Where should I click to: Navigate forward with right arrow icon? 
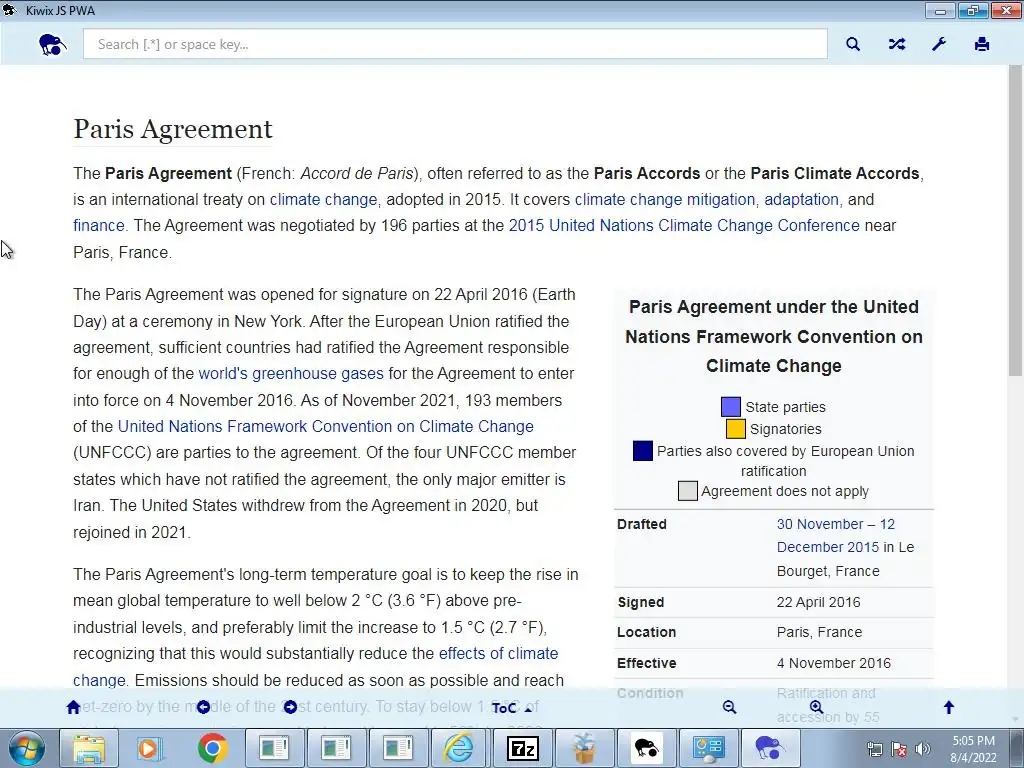click(x=290, y=707)
